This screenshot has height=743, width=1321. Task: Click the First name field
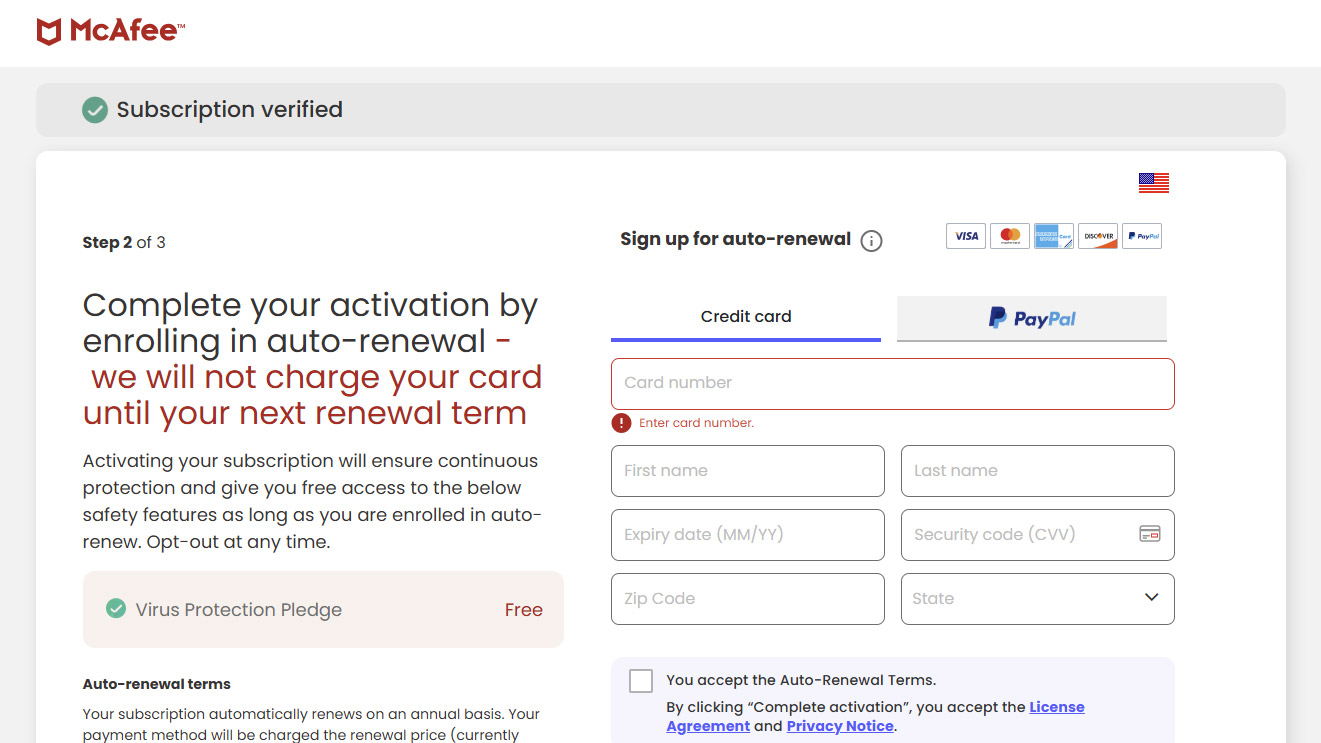tap(747, 471)
